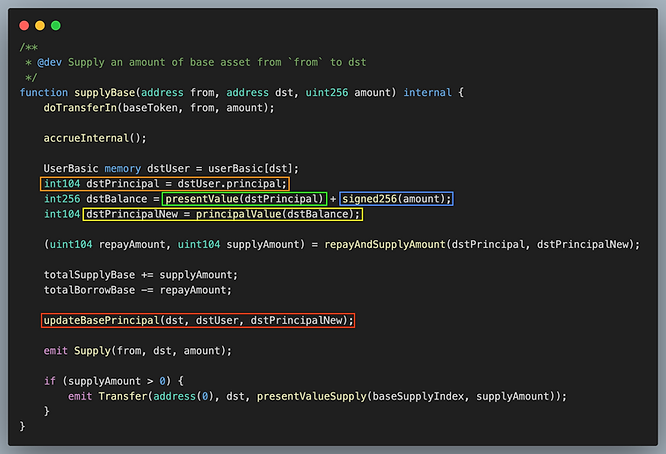Screen dimensions: 666x454
Task: Click the blue-boxed signed256(amount) expression
Action: (x=397, y=199)
